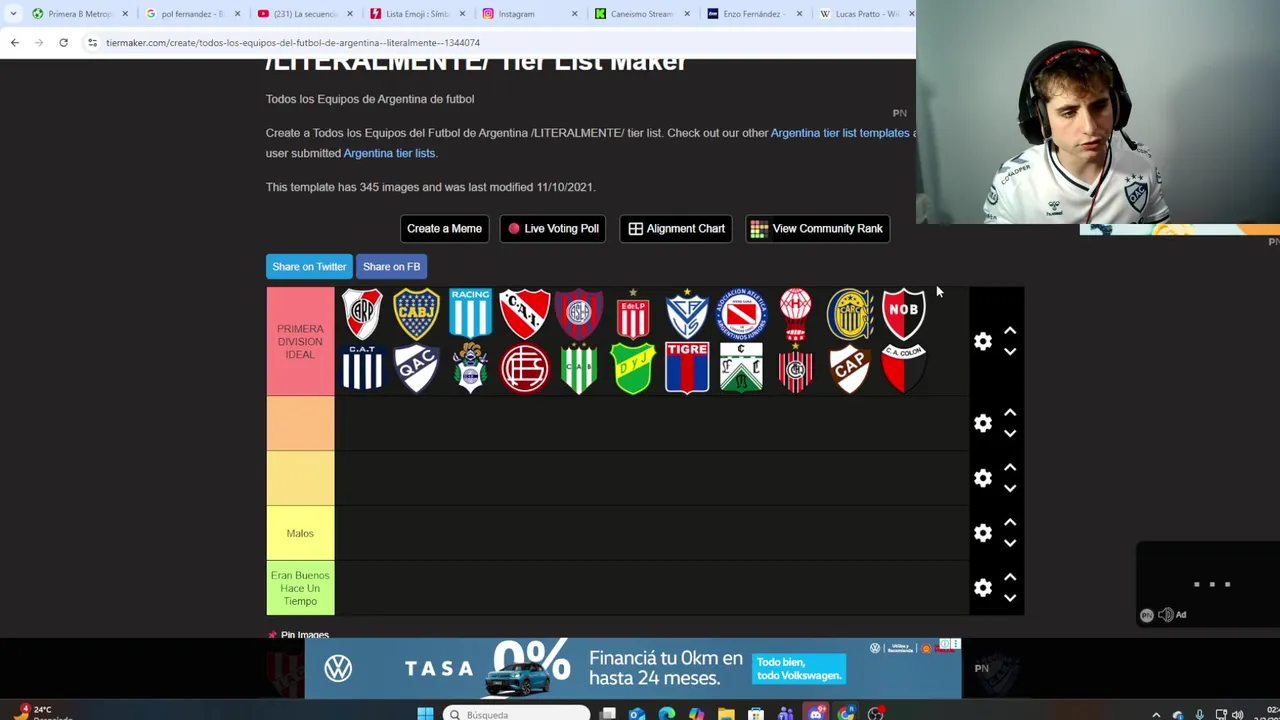Viewport: 1280px width, 720px height.
Task: Open the Alignment Chart
Action: 676,229
